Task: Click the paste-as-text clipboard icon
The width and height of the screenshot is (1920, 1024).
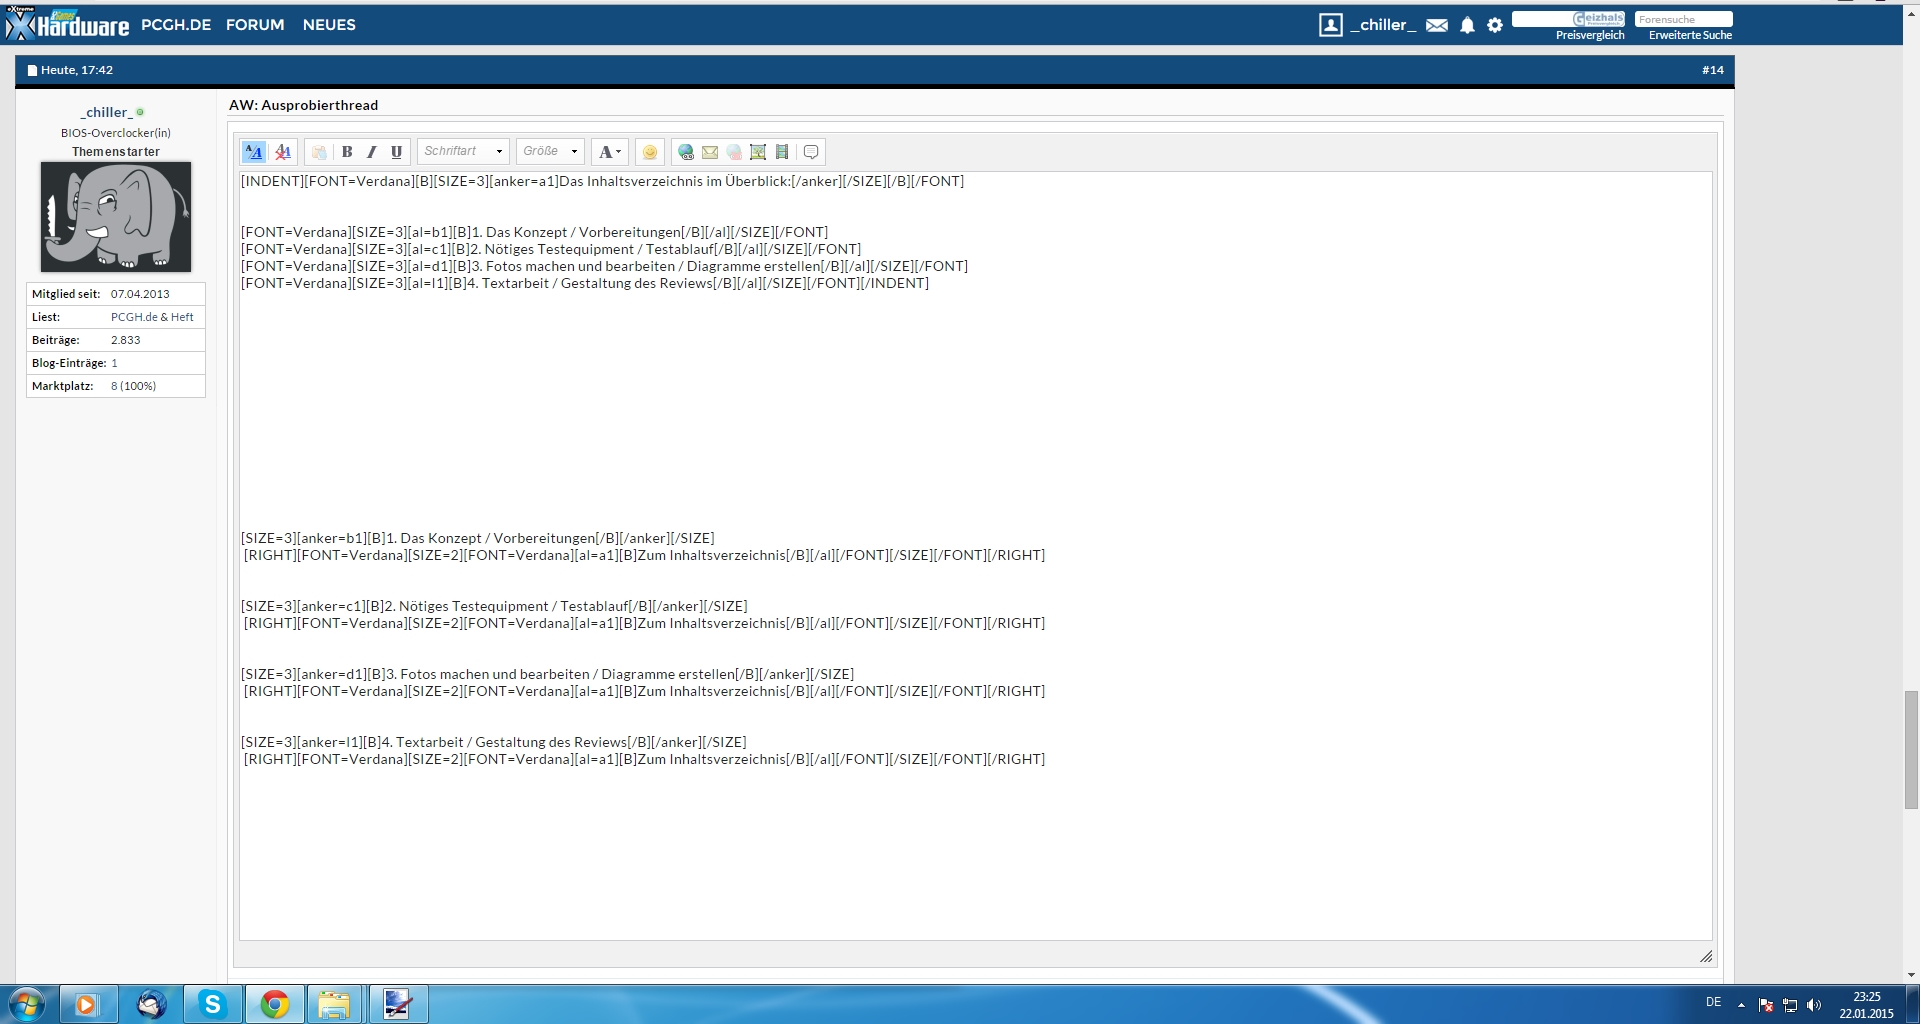Action: [x=319, y=152]
